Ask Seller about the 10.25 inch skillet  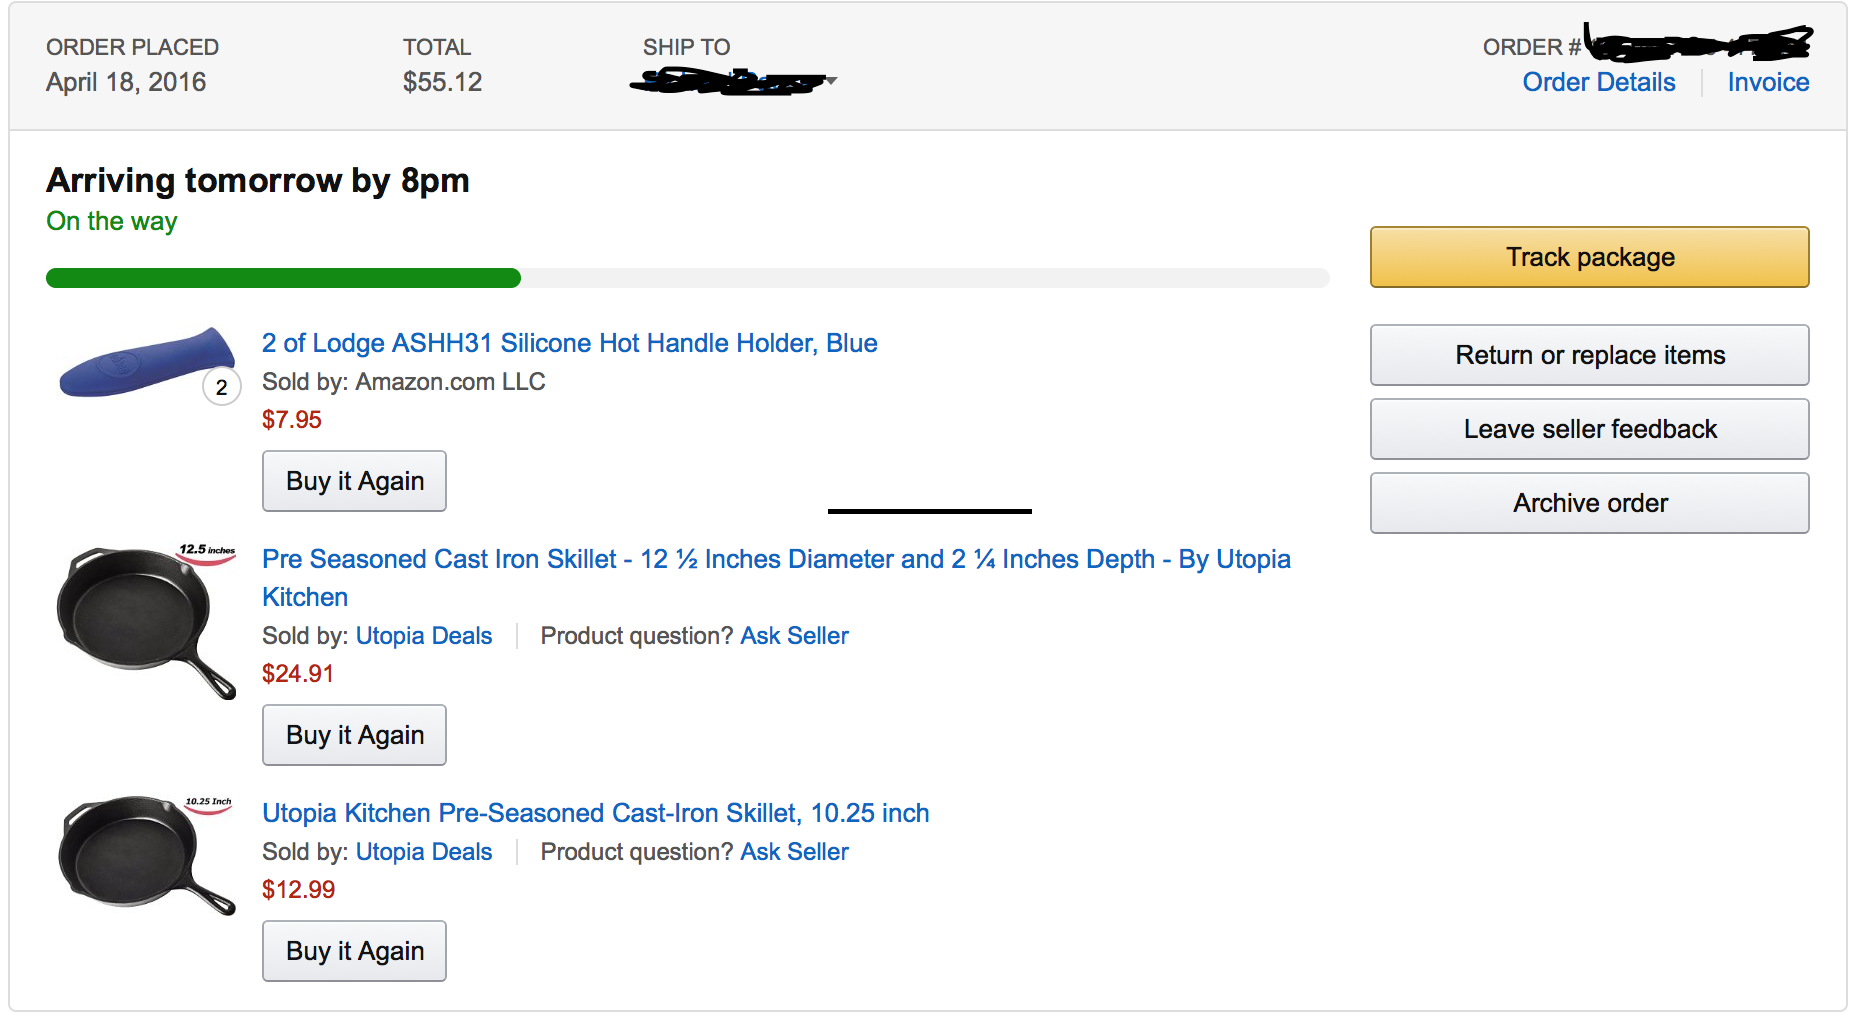(794, 852)
